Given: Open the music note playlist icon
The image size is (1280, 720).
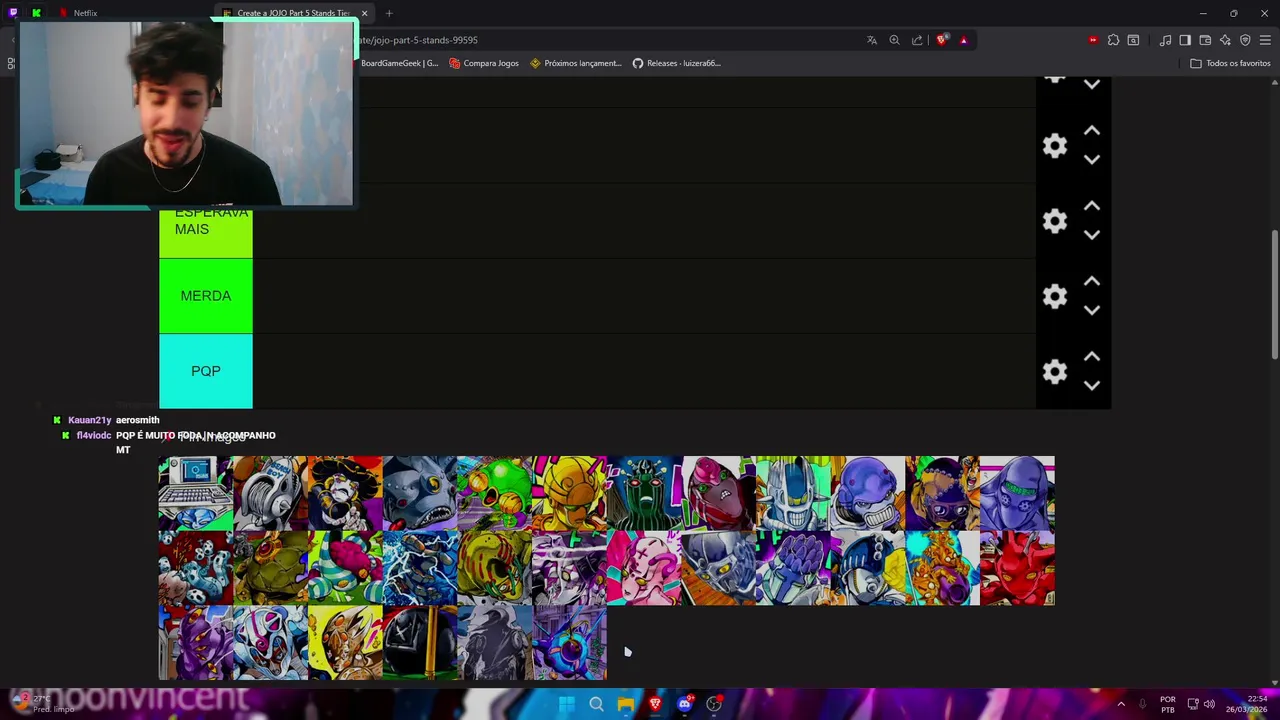Looking at the screenshot, I should pyautogui.click(x=1165, y=40).
